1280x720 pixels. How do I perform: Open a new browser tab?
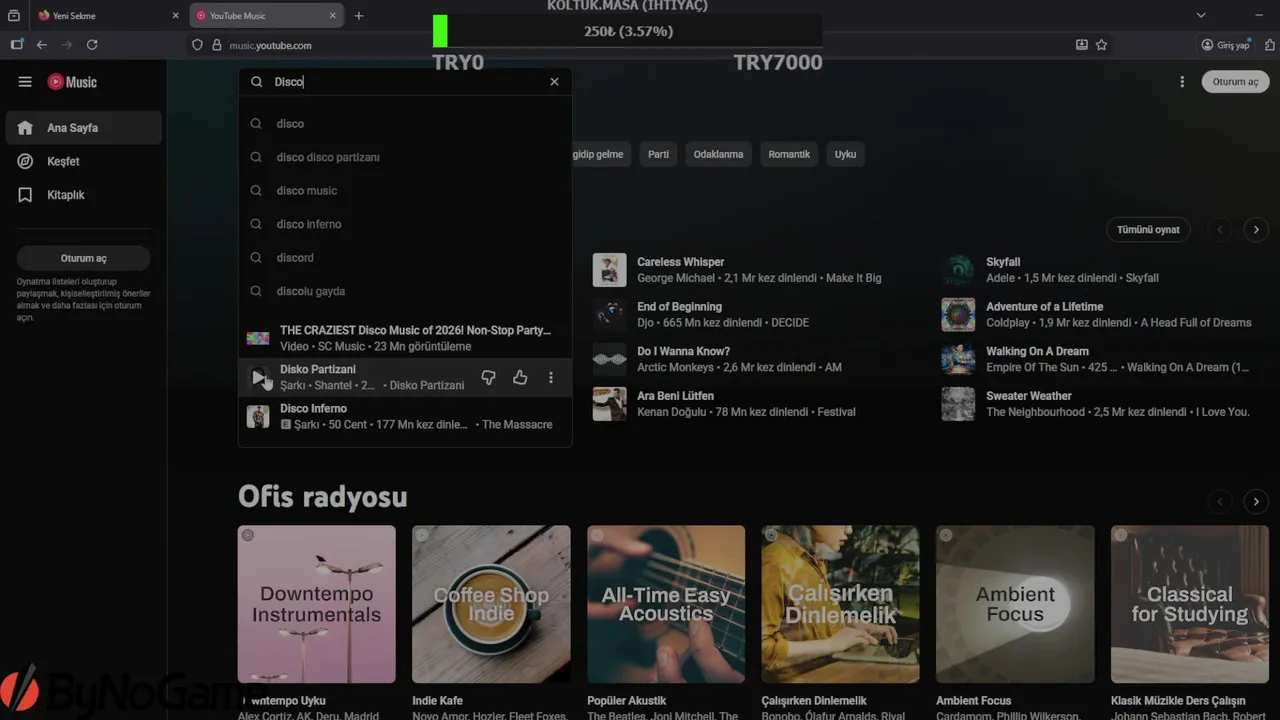tap(359, 15)
